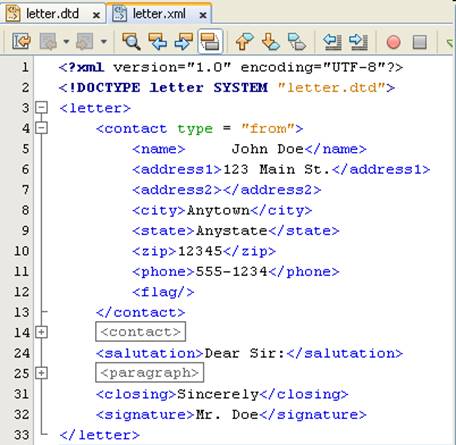Expand the folded contact block on line 14
This screenshot has width=456, height=445.
(42, 332)
